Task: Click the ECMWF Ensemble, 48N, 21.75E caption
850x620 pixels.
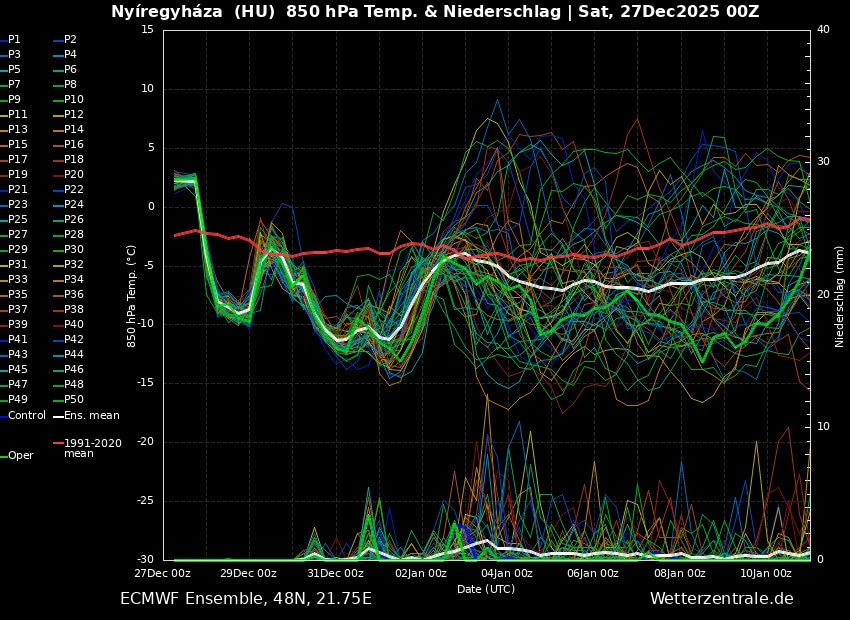Action: tap(245, 599)
